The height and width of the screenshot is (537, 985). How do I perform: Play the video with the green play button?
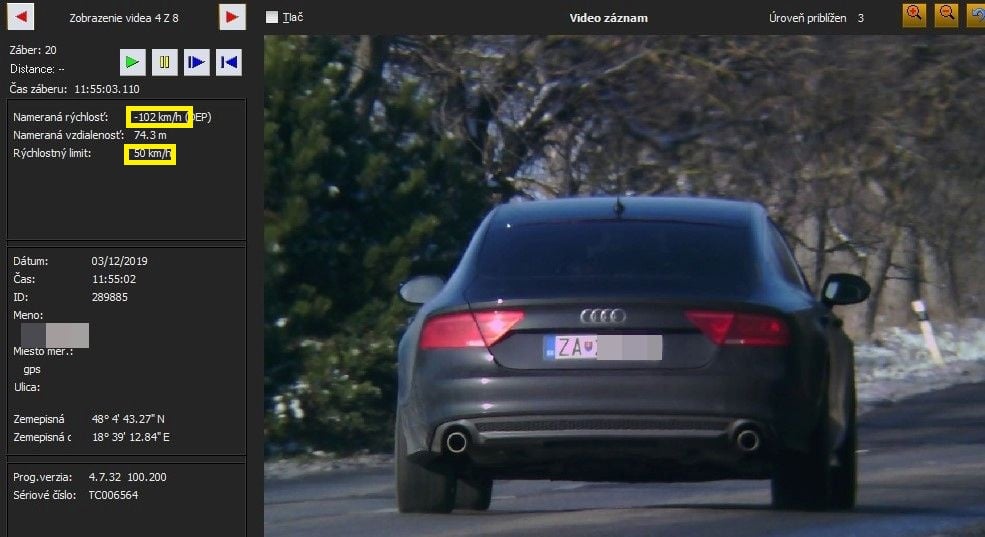(x=132, y=62)
